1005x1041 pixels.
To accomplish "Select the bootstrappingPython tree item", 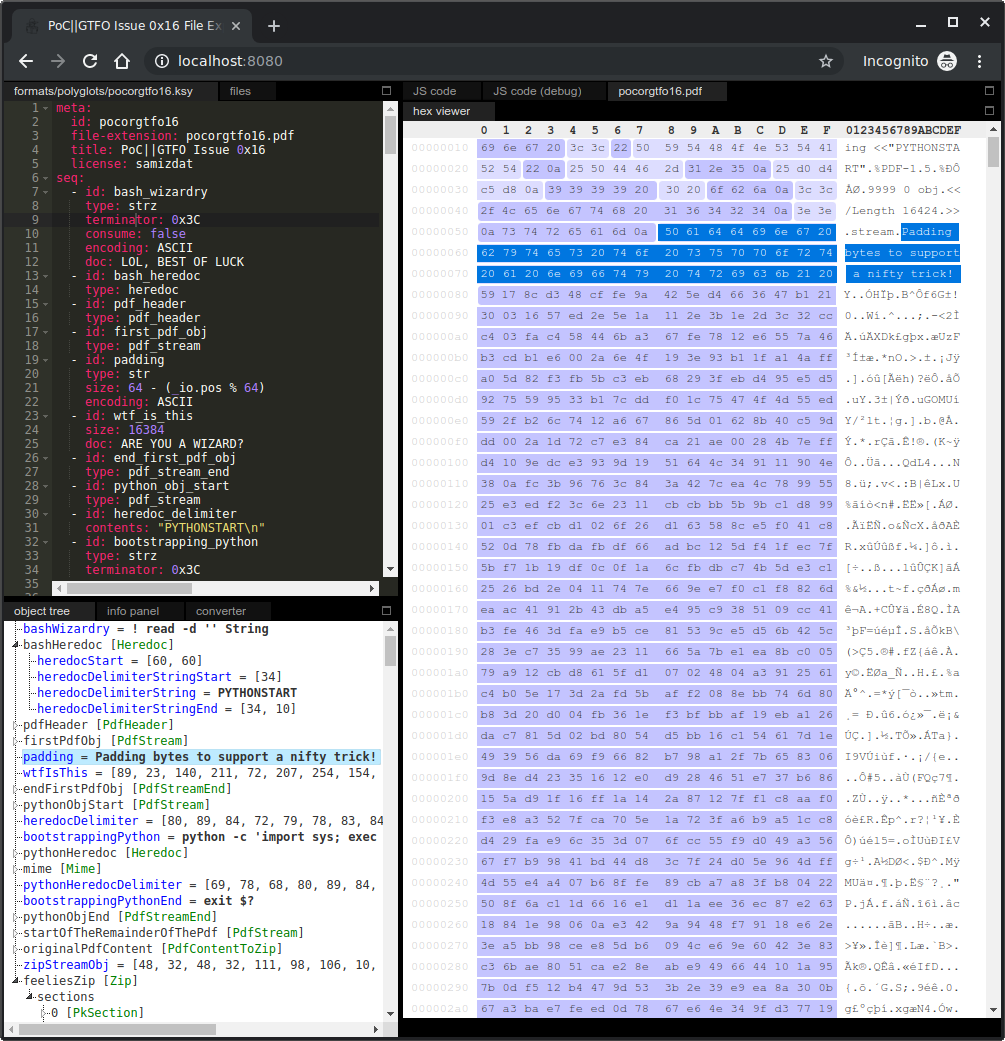I will coord(200,837).
